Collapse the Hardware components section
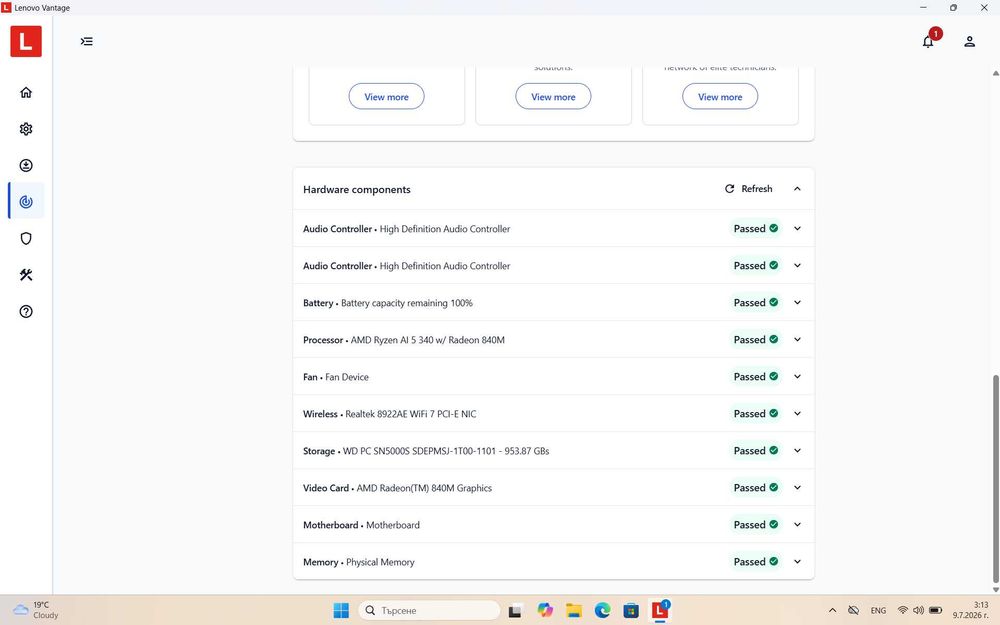 click(797, 189)
